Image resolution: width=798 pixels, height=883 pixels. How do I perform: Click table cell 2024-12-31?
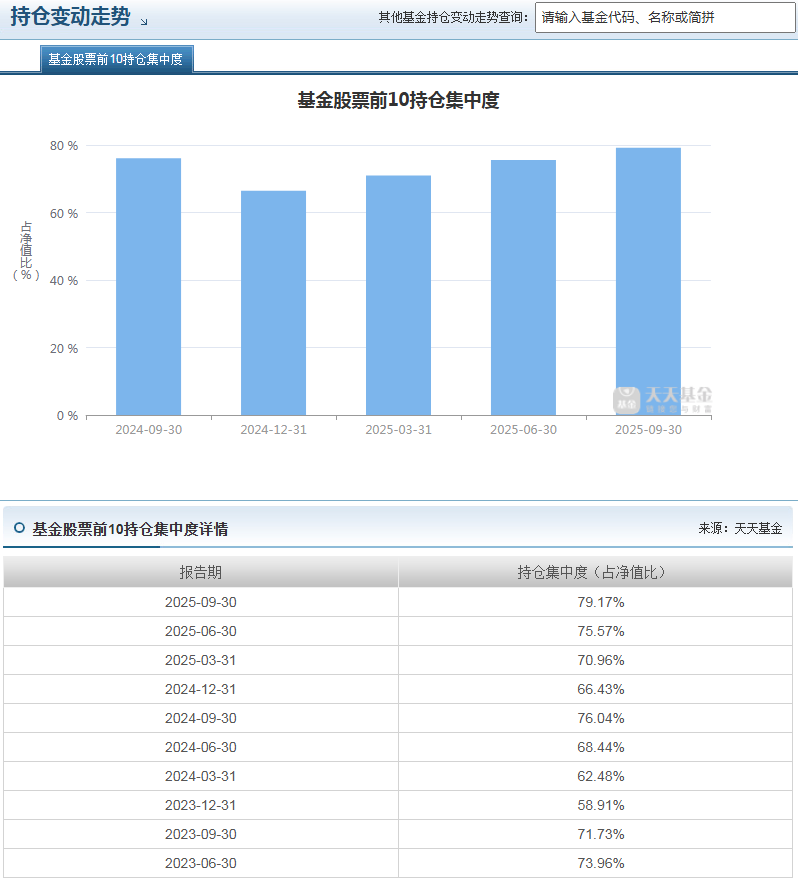(200, 689)
